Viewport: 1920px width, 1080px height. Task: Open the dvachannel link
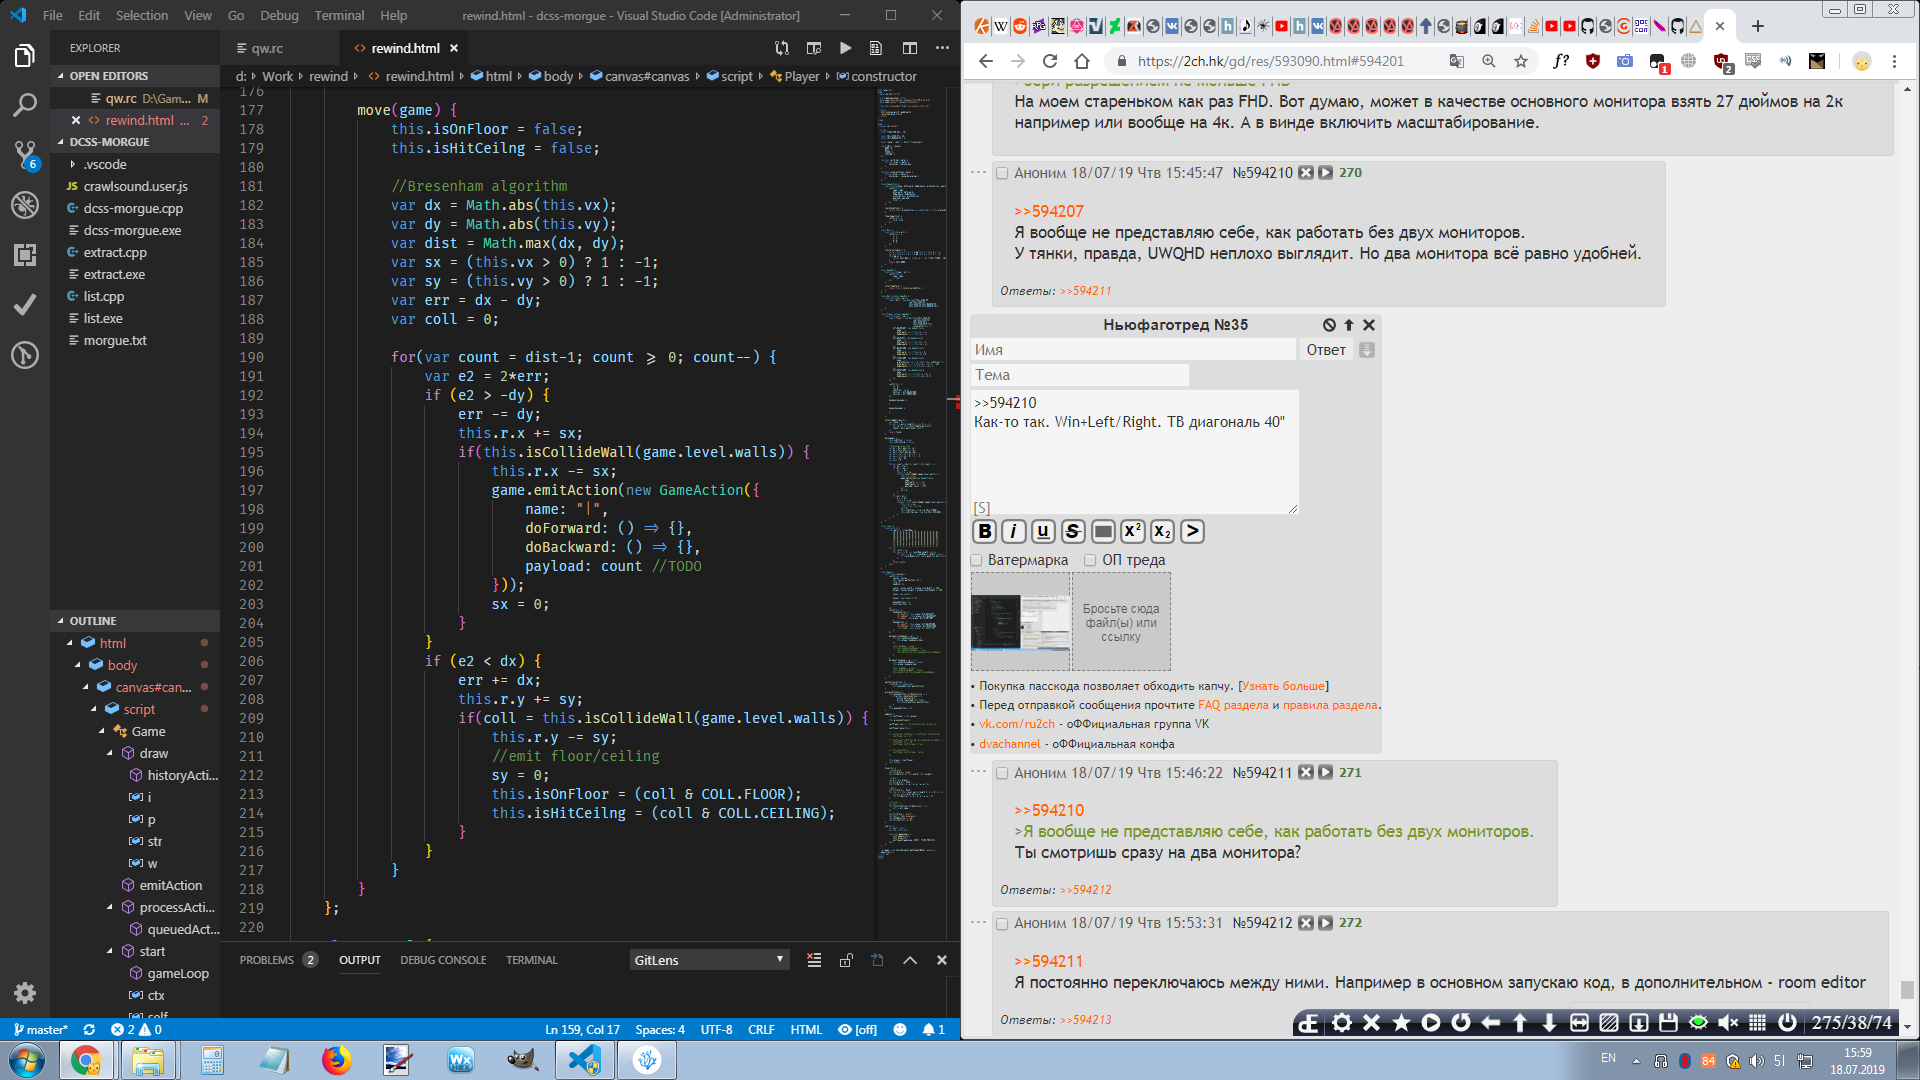coord(1010,744)
